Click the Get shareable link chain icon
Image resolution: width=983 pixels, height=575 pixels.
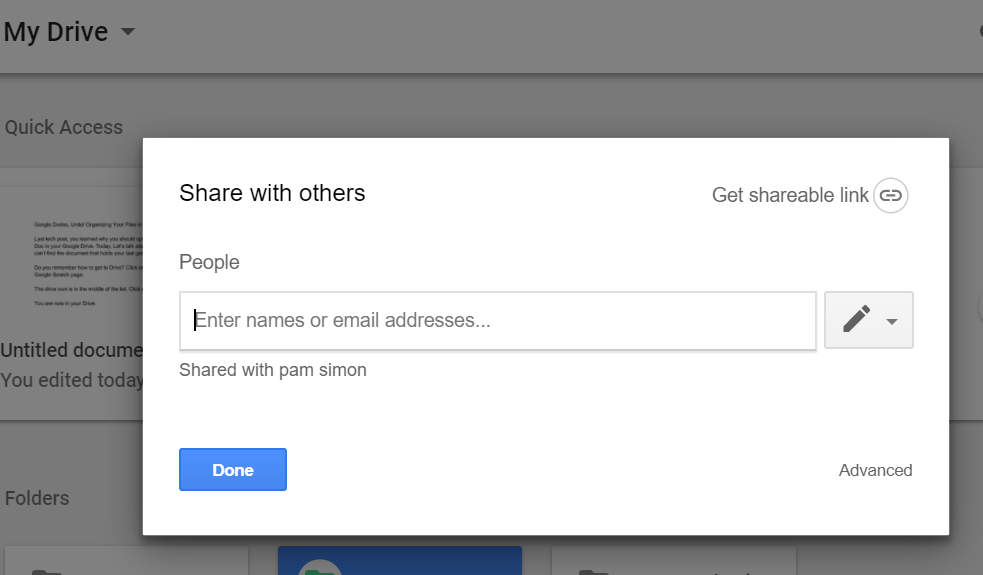tap(890, 196)
